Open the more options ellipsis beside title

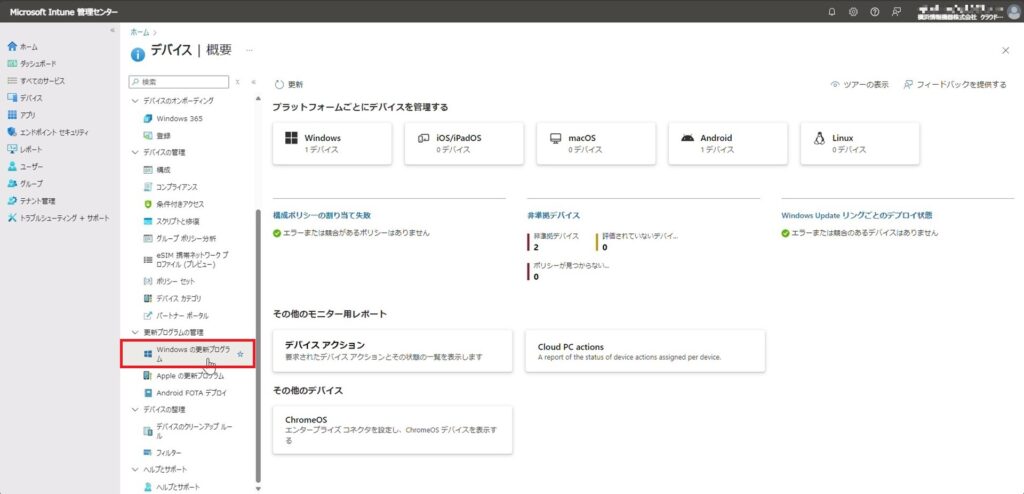pyautogui.click(x=249, y=50)
